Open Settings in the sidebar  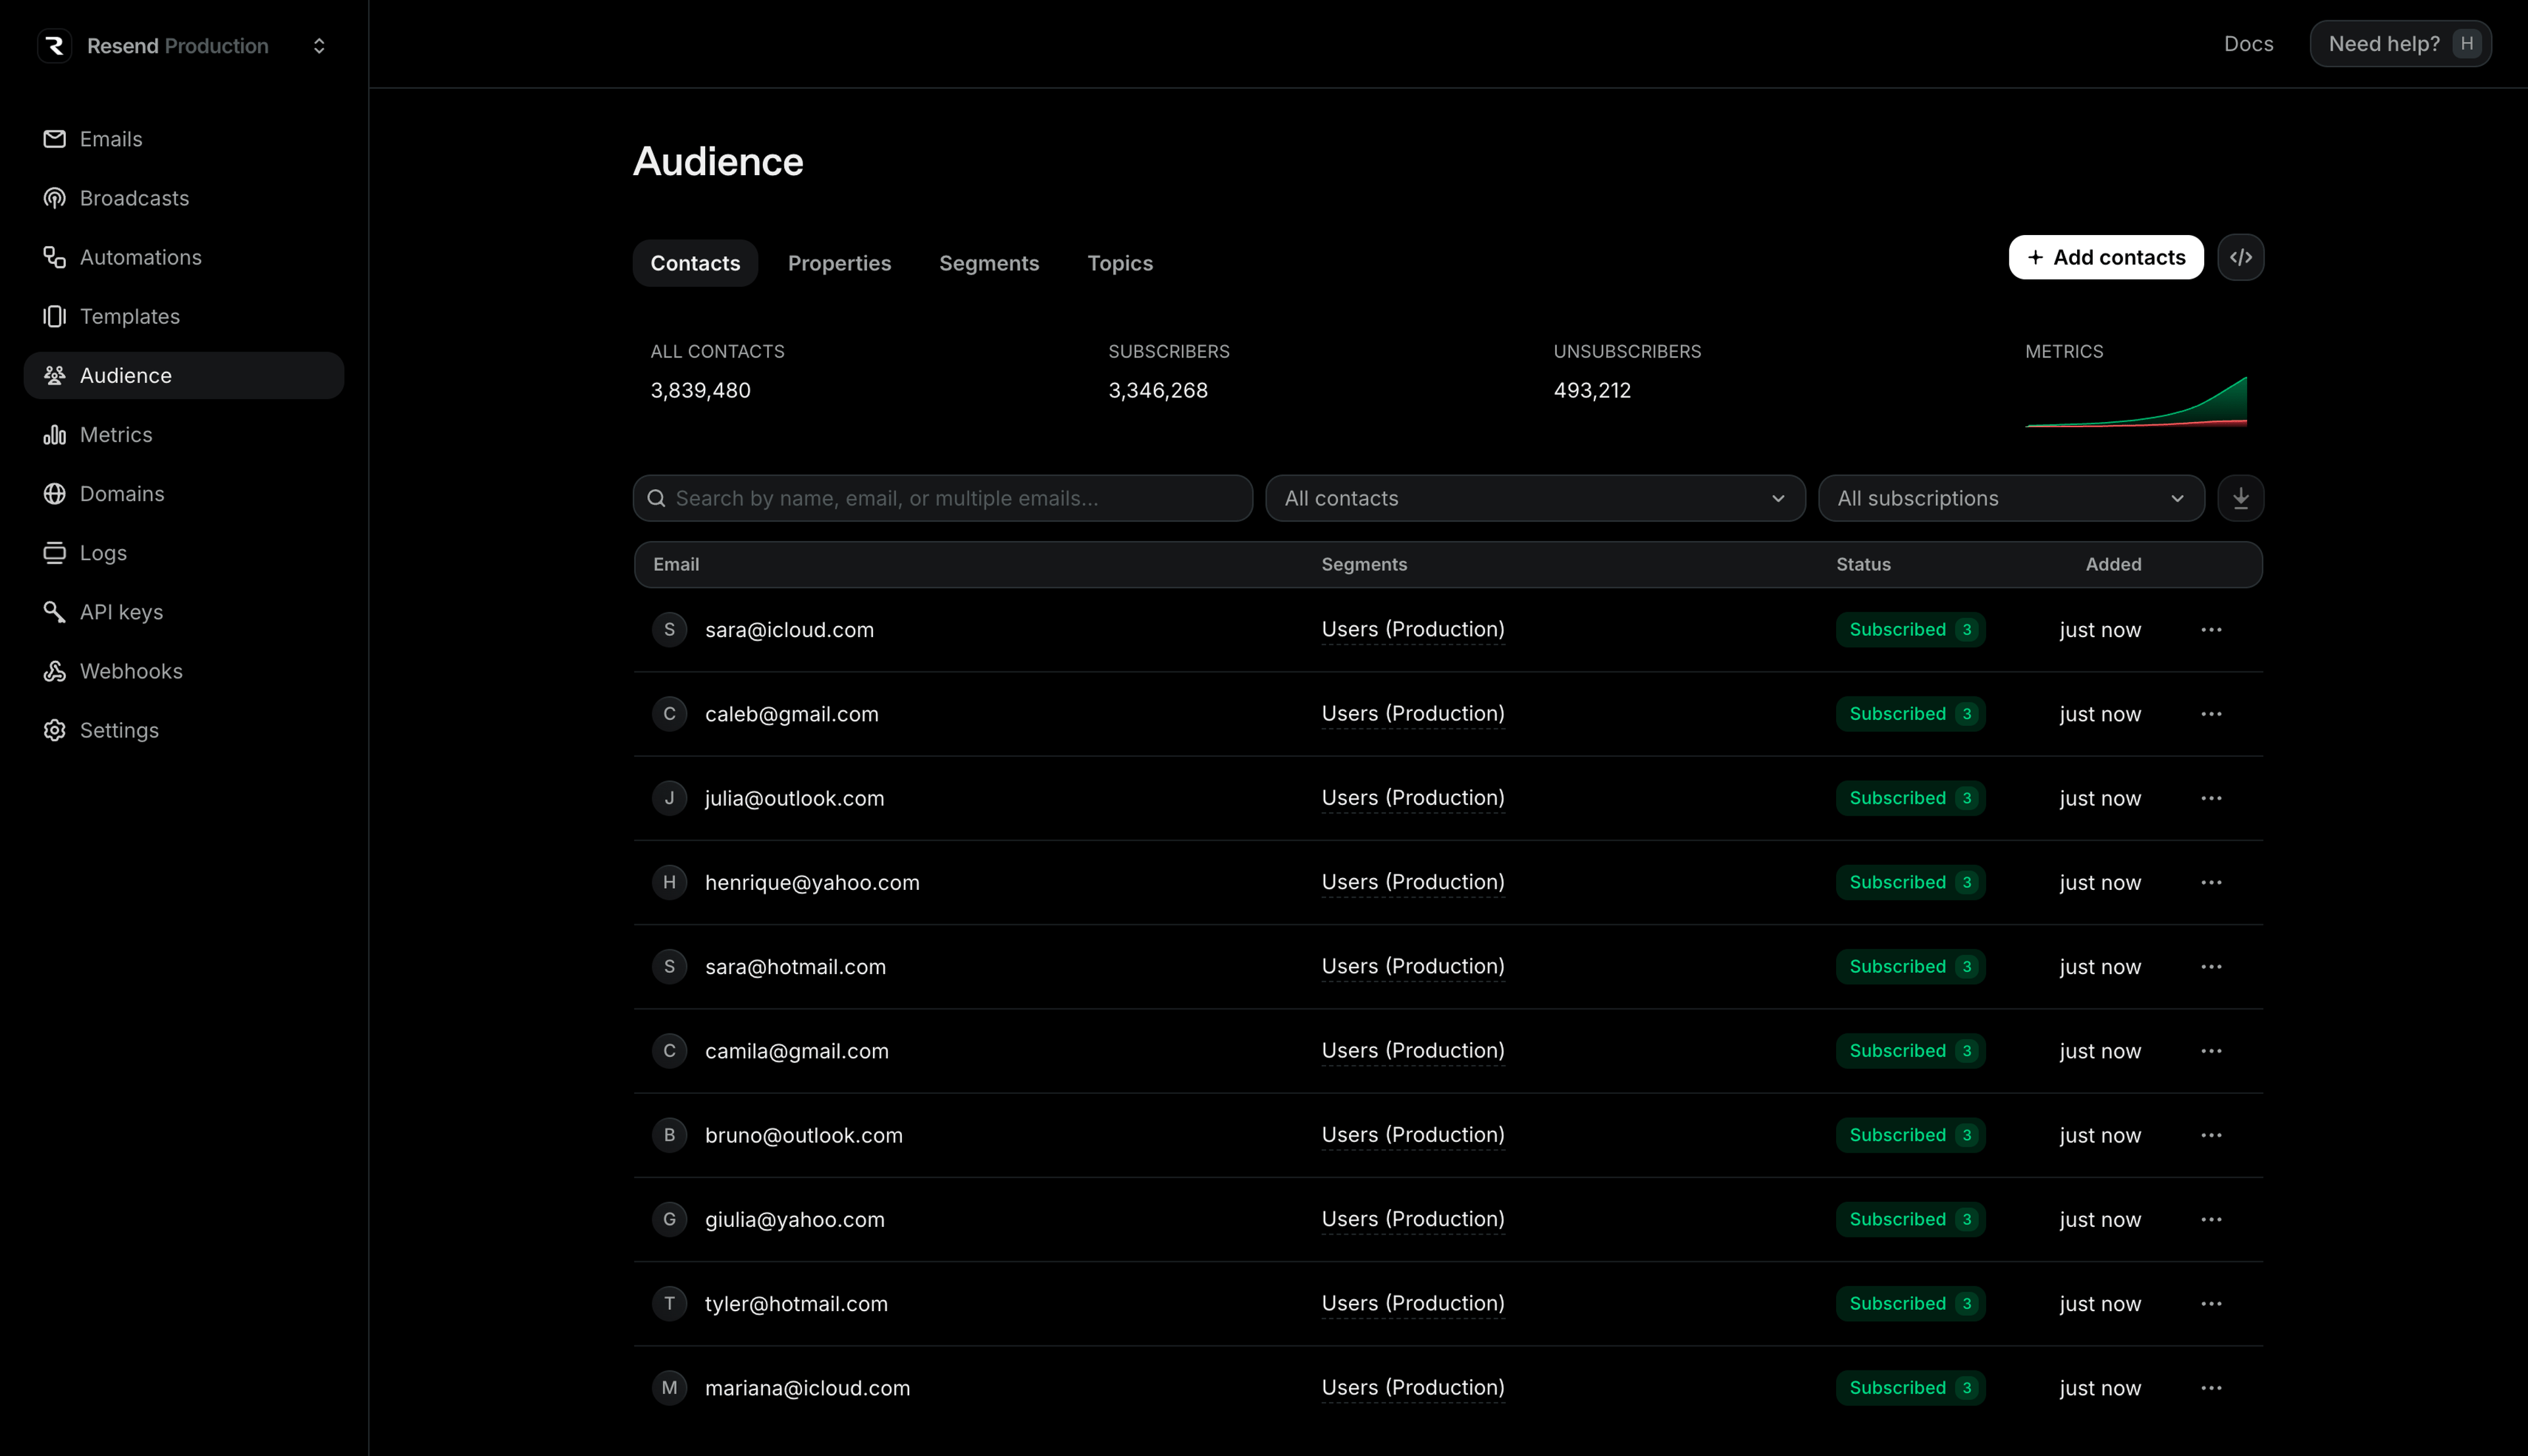point(184,729)
